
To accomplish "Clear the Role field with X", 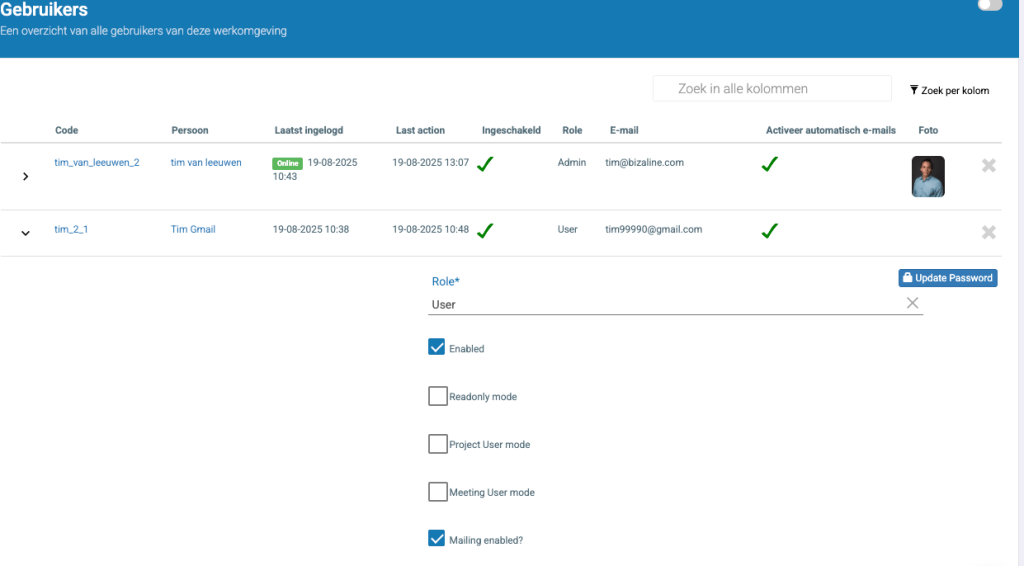I will point(912,303).
